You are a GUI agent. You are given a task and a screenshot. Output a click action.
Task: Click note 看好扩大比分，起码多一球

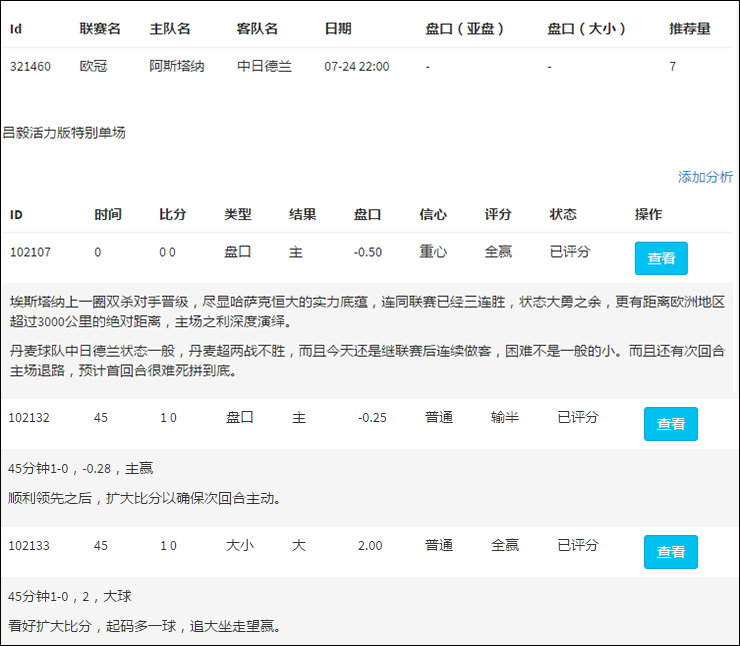coord(144,626)
